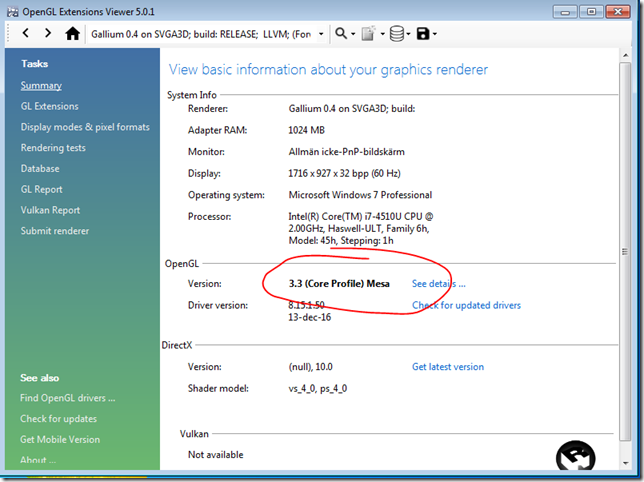Click the 3.3 (Core Profile) Mesa version
The image size is (644, 482).
(339, 284)
